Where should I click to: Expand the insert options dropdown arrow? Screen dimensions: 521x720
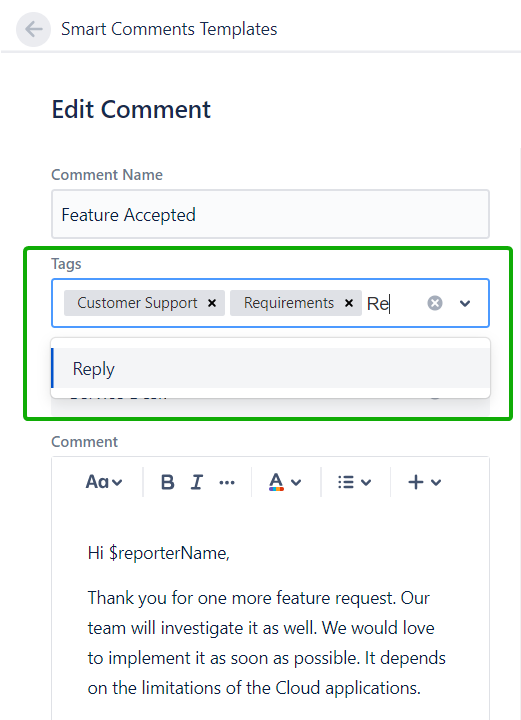(x=436, y=482)
